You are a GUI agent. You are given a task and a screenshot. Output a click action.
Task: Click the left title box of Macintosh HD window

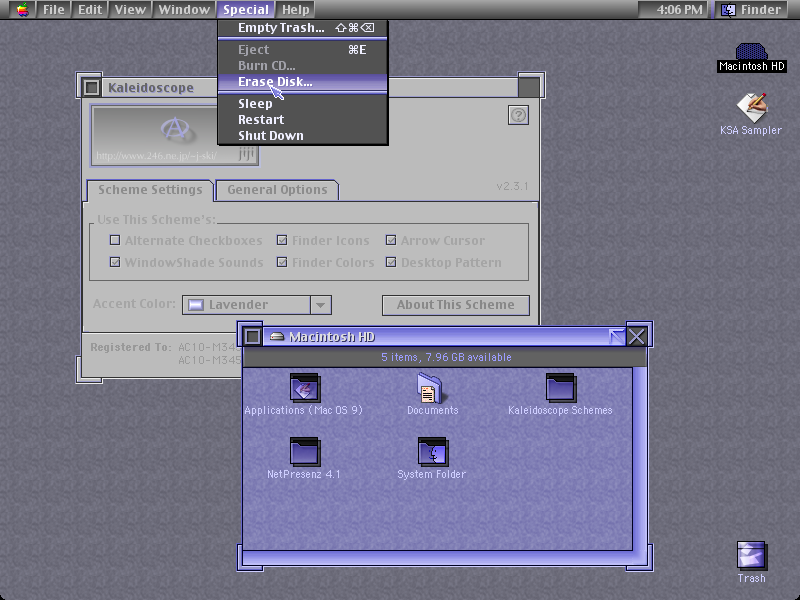click(x=252, y=336)
